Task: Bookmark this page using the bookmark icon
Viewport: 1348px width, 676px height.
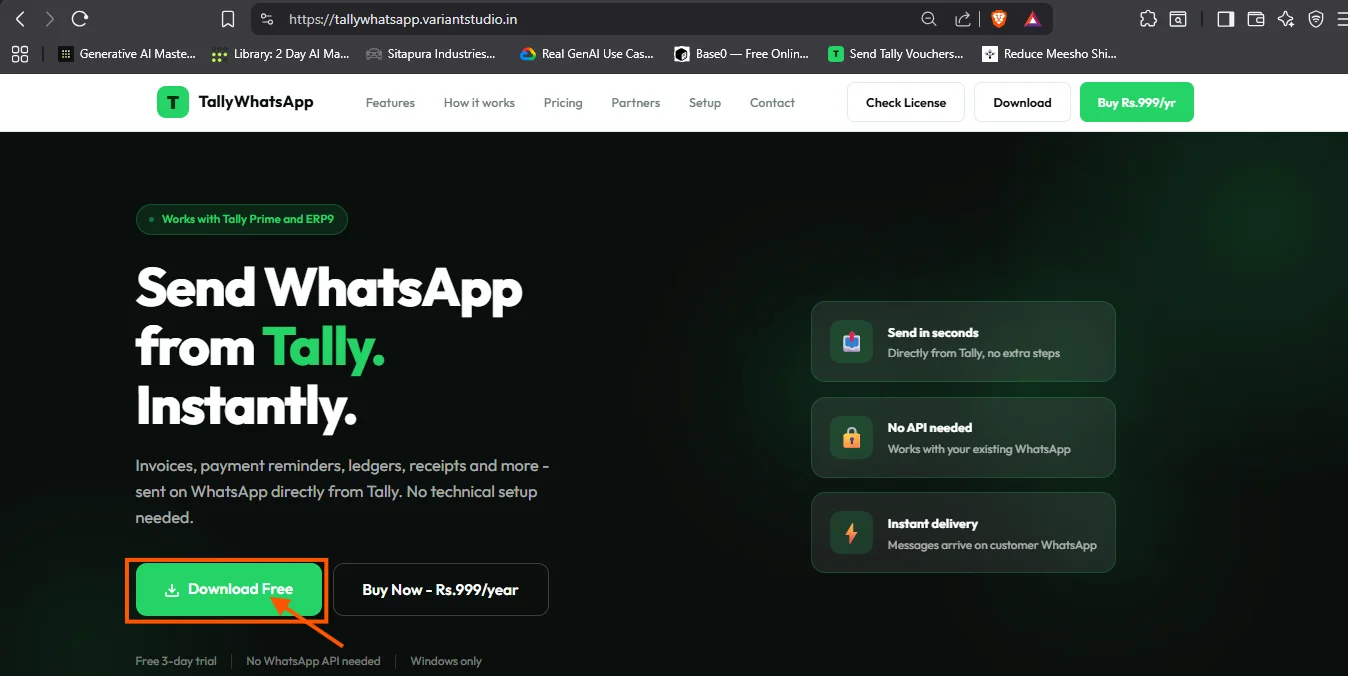Action: (x=228, y=19)
